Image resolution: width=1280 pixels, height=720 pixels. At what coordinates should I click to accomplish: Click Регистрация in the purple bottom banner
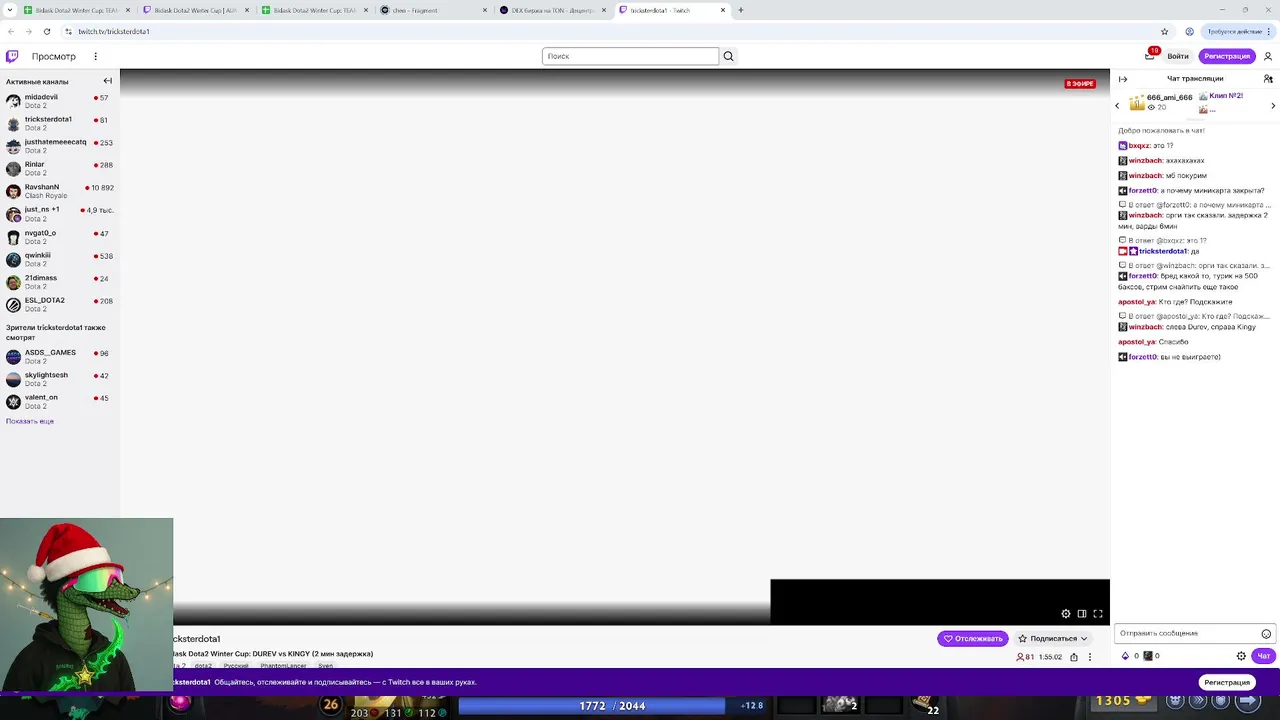click(1227, 682)
